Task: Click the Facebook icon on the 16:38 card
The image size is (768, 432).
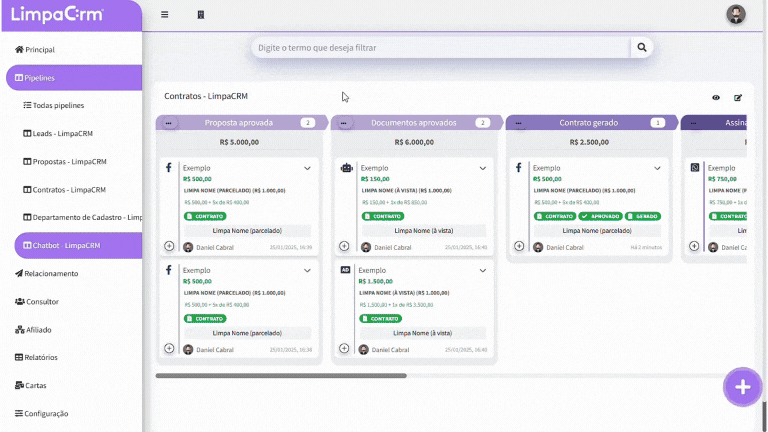Action: pos(168,270)
